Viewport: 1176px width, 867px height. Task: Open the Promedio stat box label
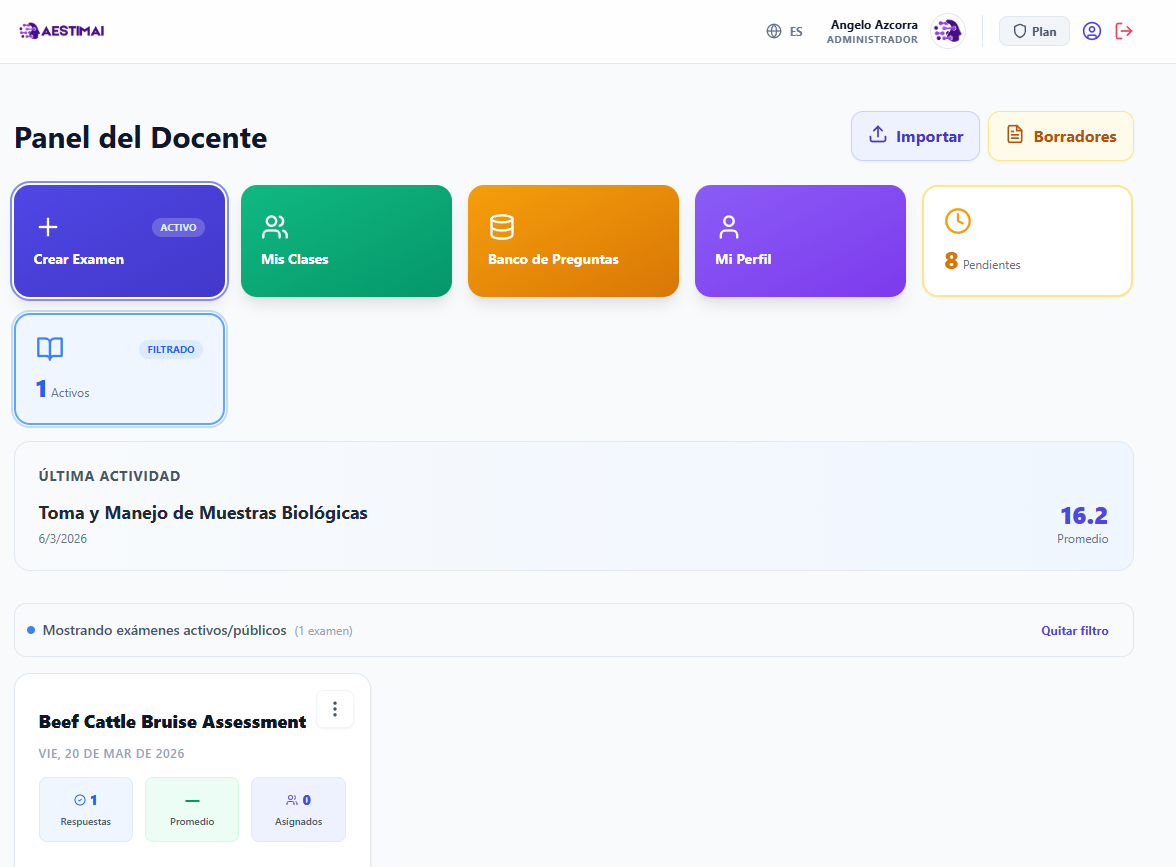click(192, 822)
